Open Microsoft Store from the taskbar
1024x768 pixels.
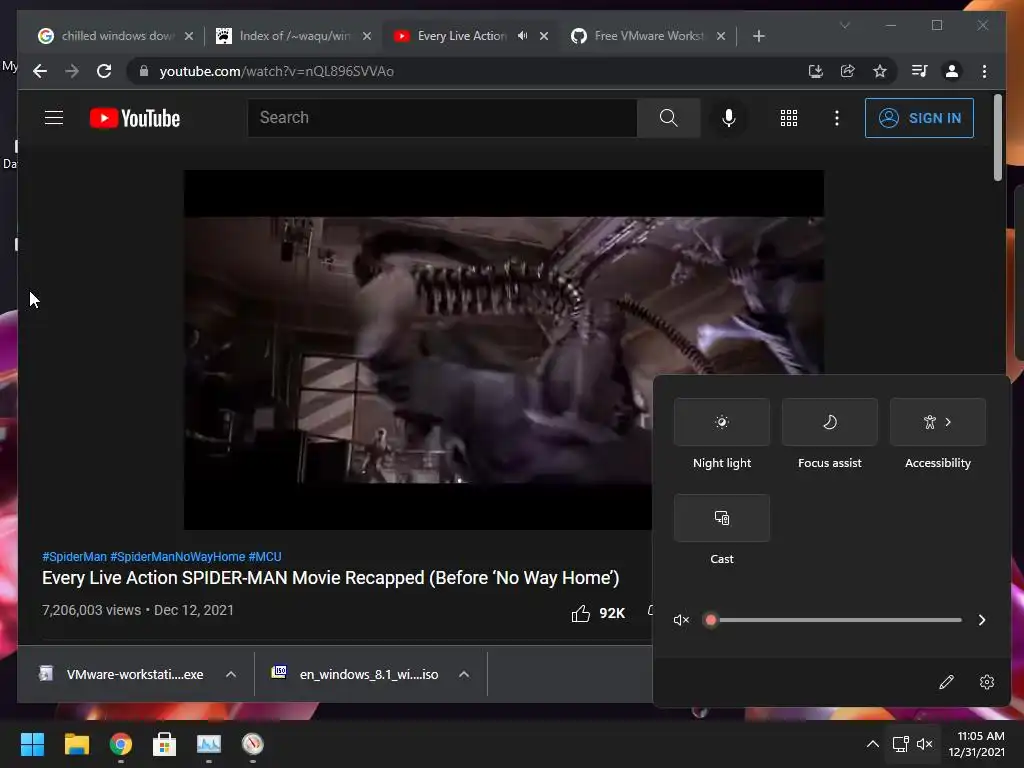pos(165,744)
